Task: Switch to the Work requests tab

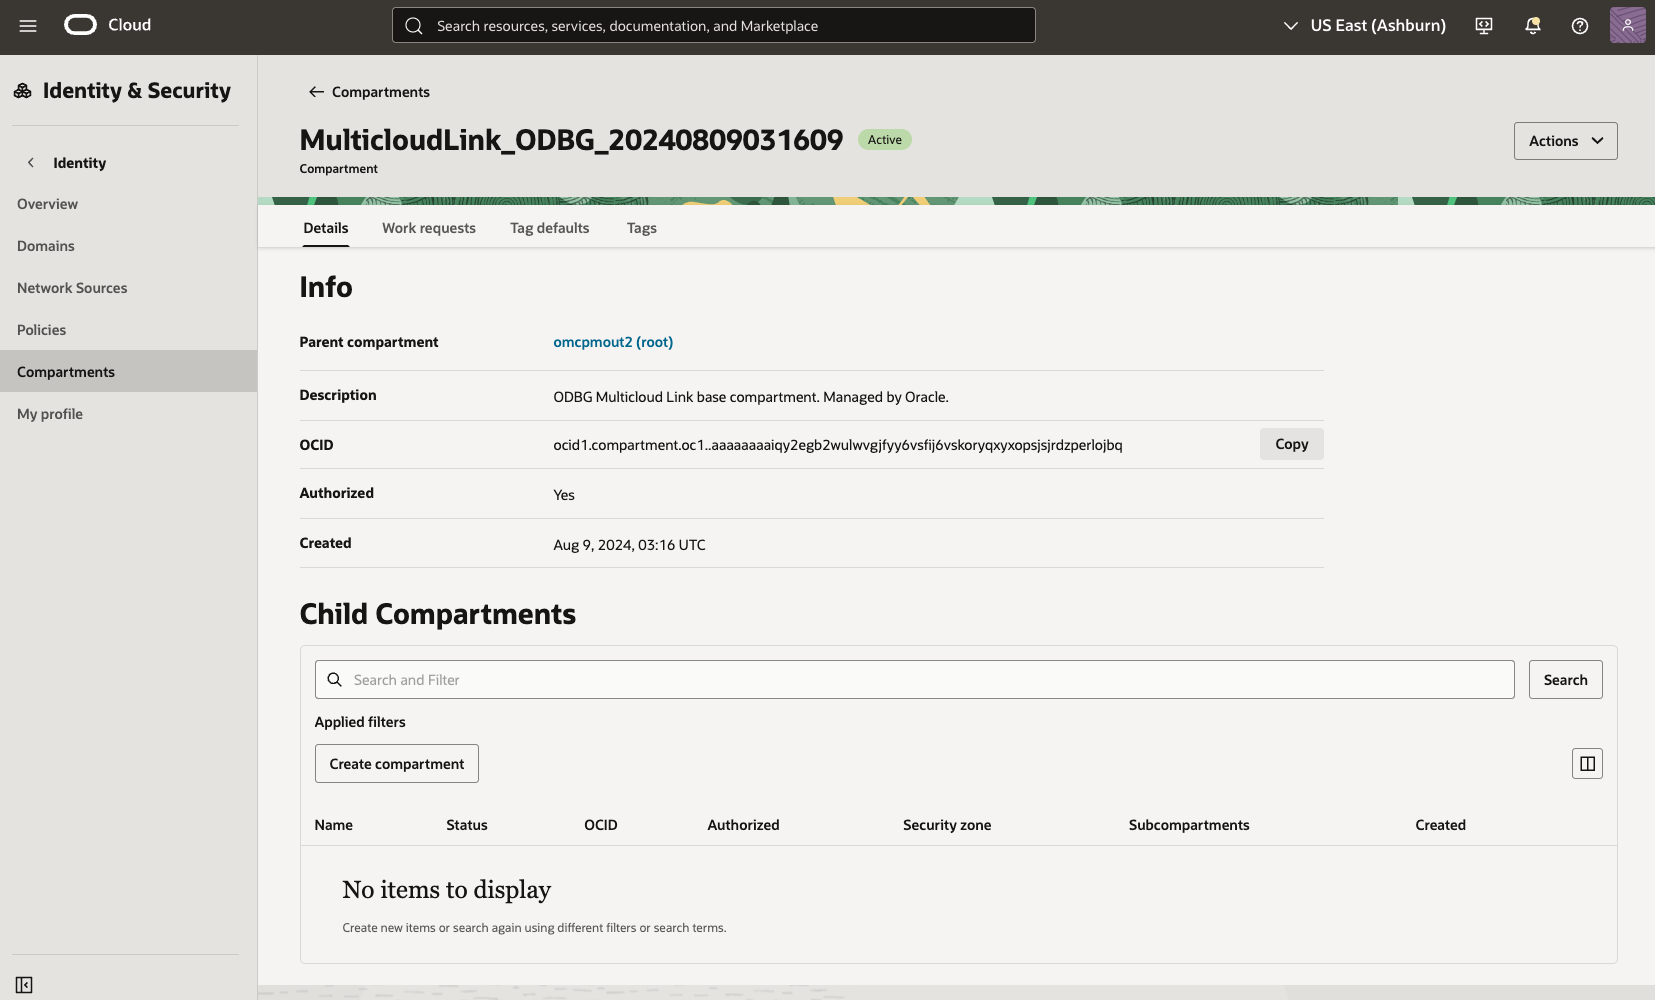Action: (429, 228)
